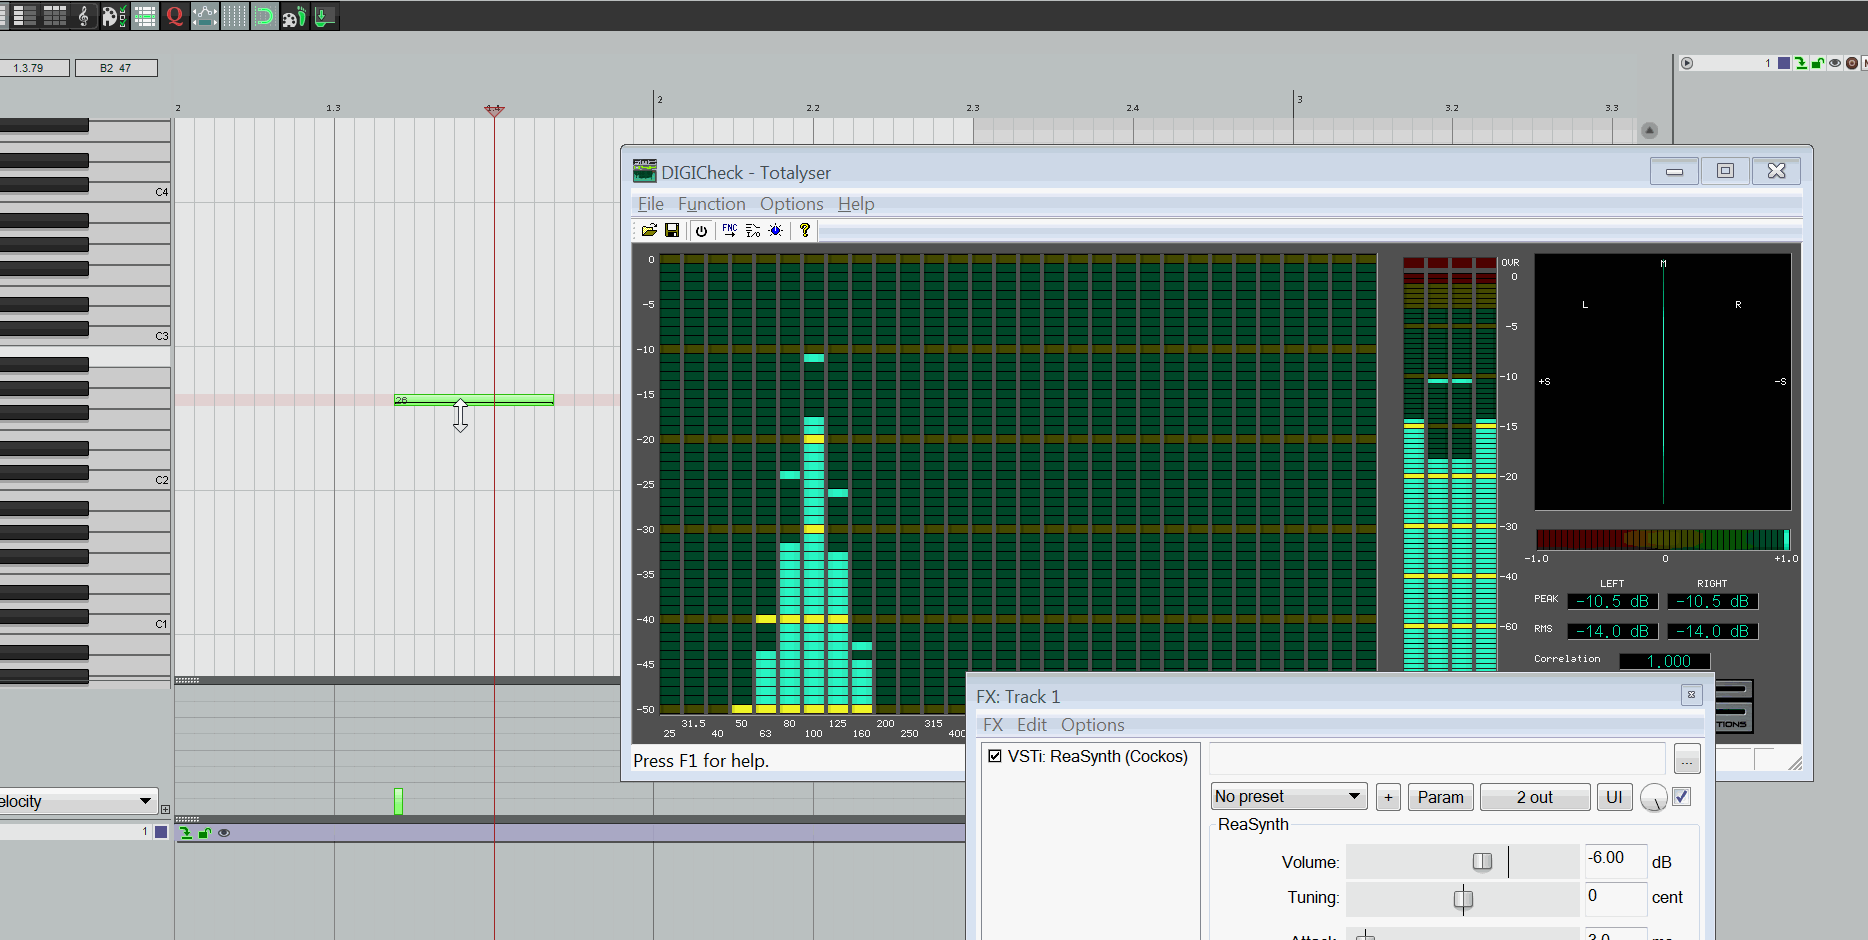
Task: Click the power icon in DIGICheck toolbar
Action: coord(701,231)
